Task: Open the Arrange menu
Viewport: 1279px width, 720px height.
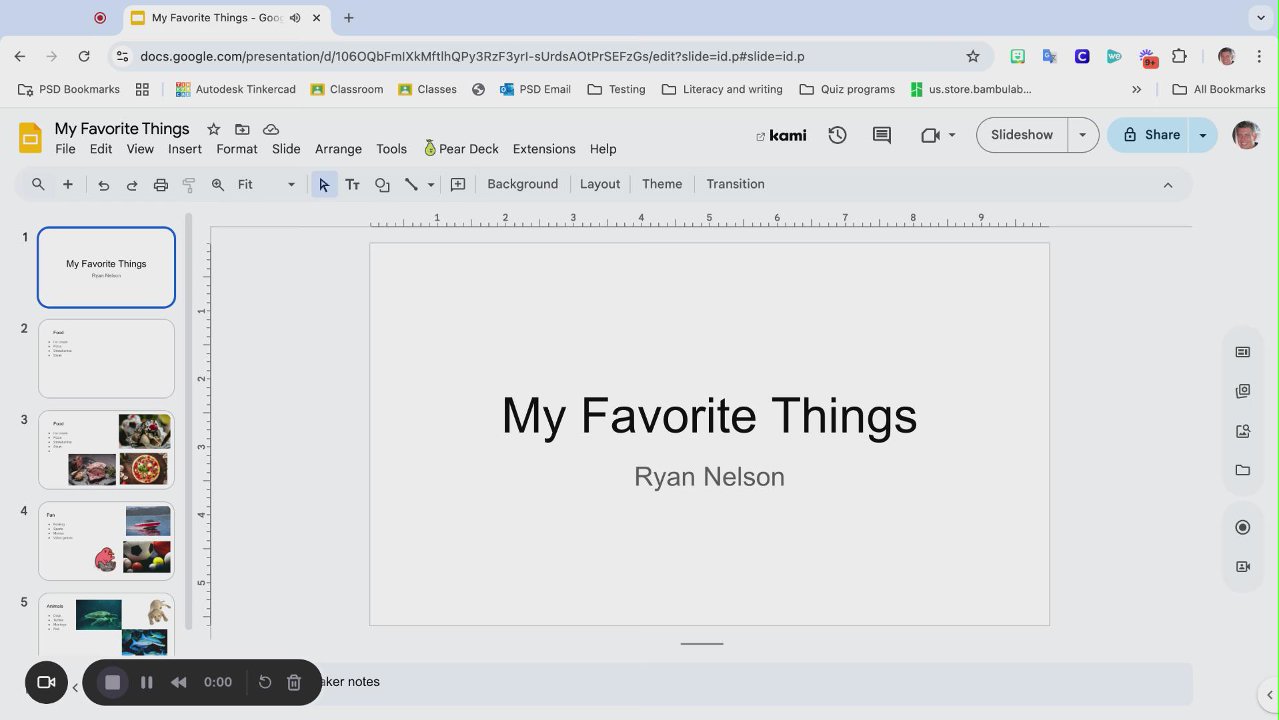Action: (339, 149)
